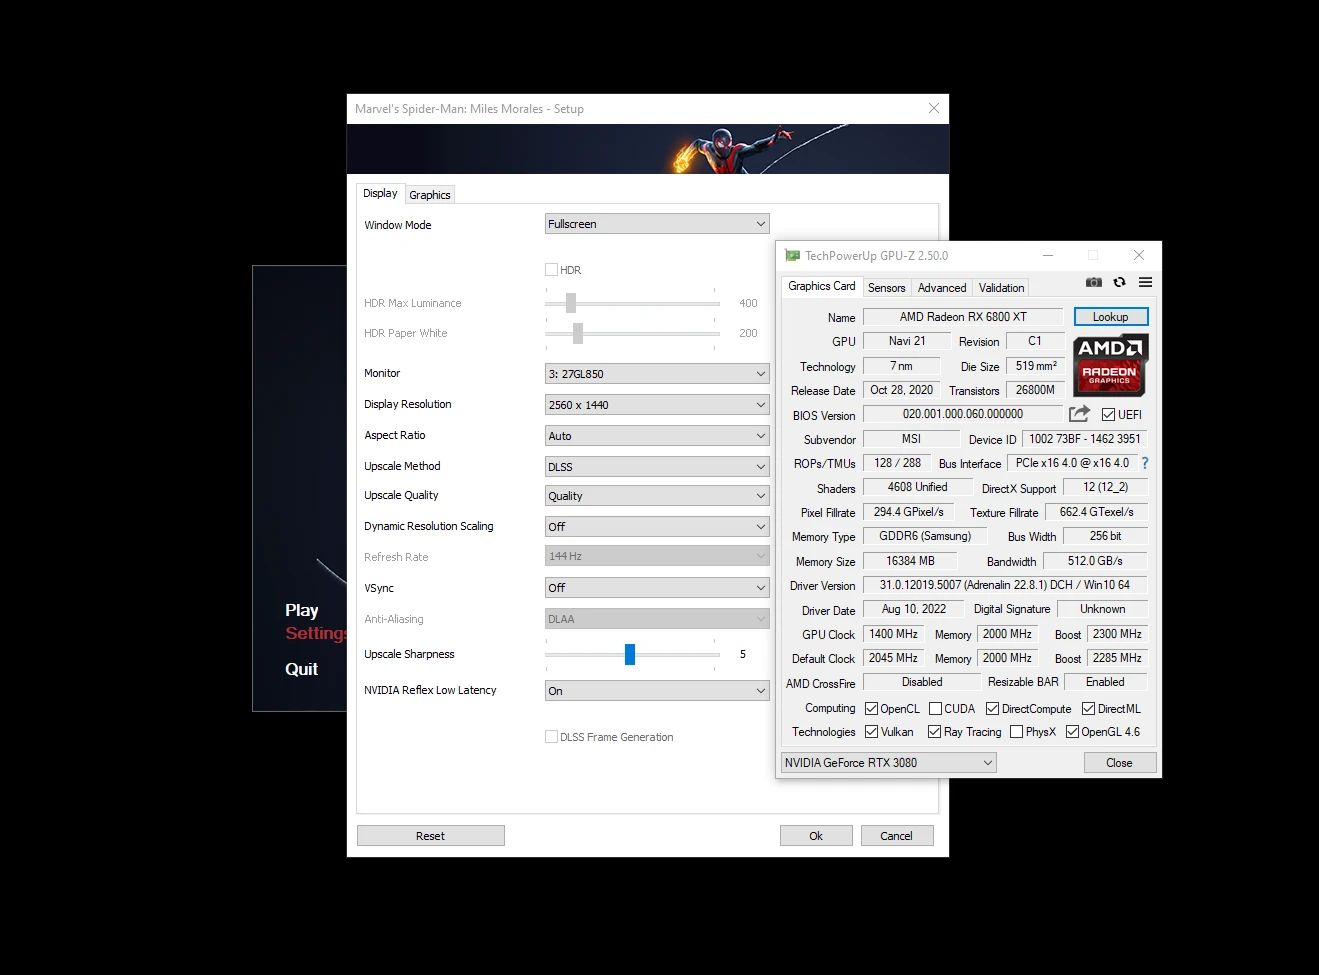Click the Close button in GPU-Z

tap(1120, 763)
